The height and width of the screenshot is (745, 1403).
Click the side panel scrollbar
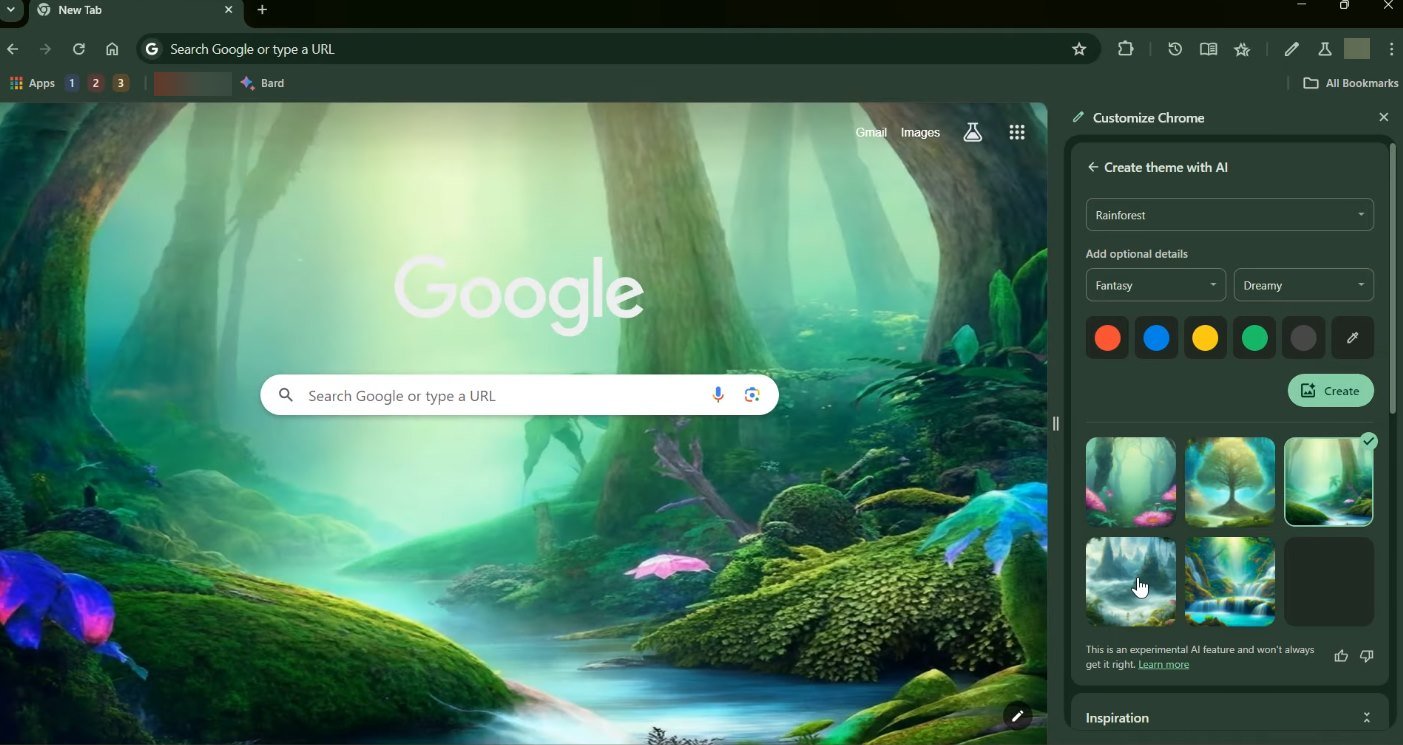(x=1394, y=278)
